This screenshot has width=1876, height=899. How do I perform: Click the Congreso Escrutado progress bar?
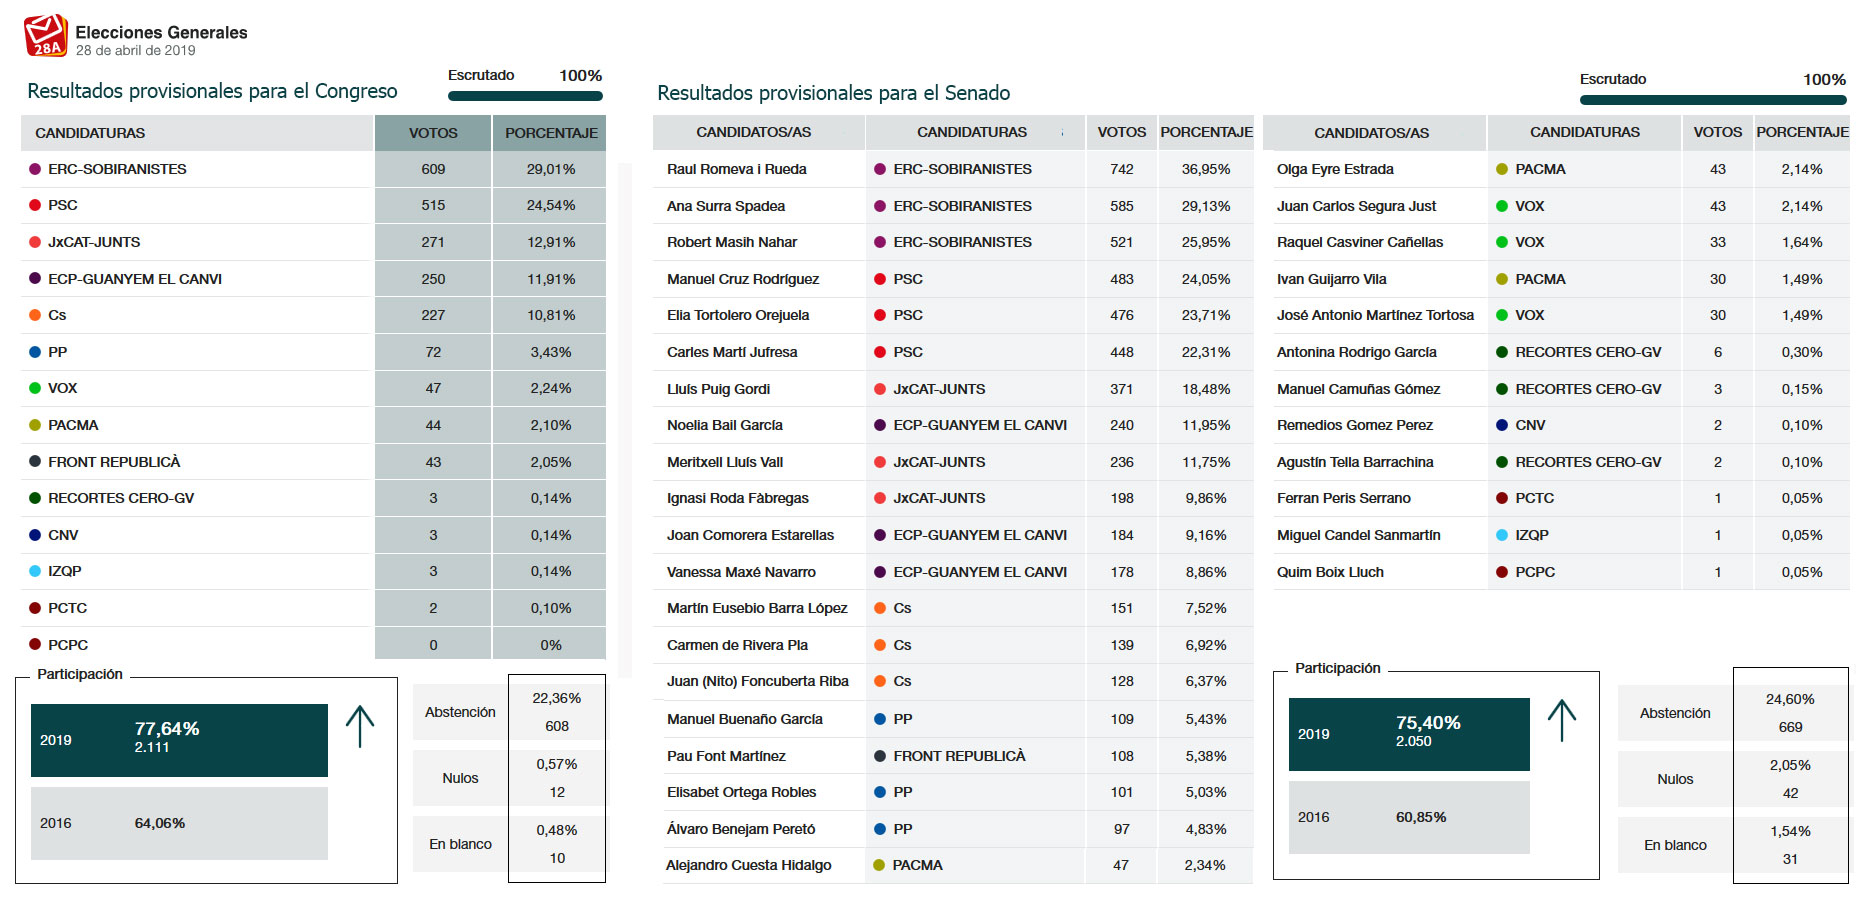pos(525,96)
